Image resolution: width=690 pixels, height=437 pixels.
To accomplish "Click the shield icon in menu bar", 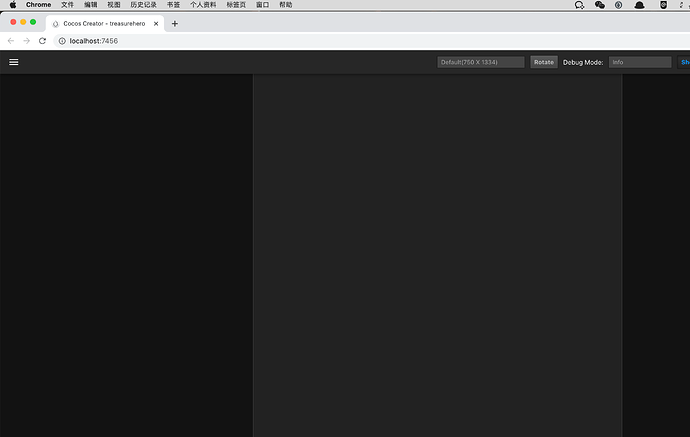I will tap(663, 5).
